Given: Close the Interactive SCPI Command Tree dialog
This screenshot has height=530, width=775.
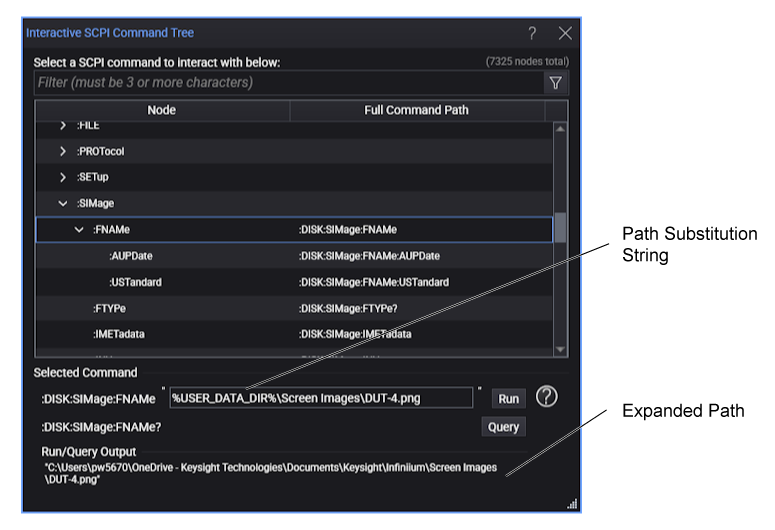Looking at the screenshot, I should 565,33.
